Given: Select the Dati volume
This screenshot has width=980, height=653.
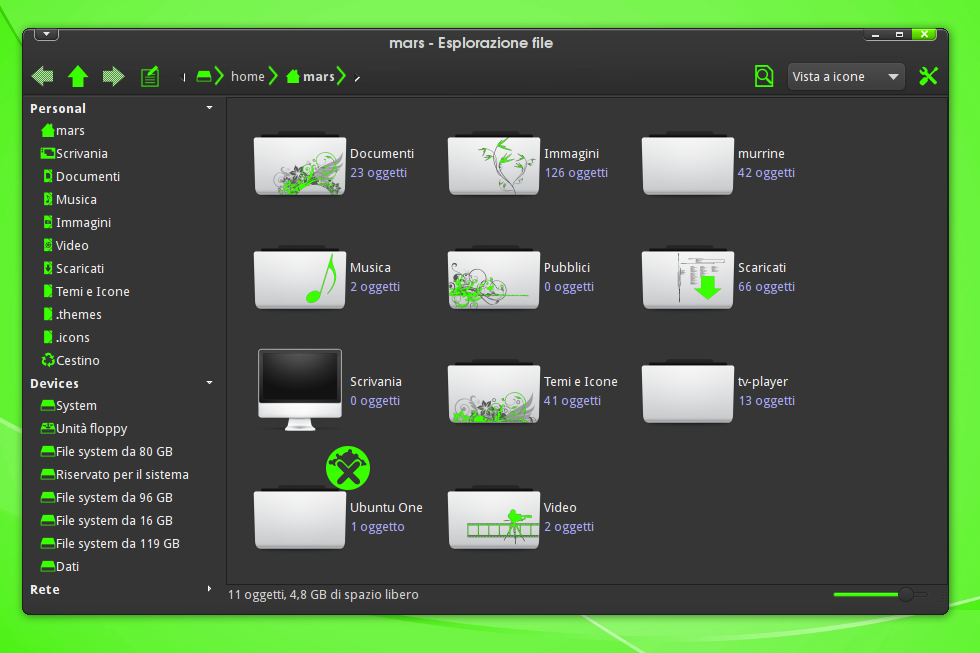Looking at the screenshot, I should pos(59,567).
